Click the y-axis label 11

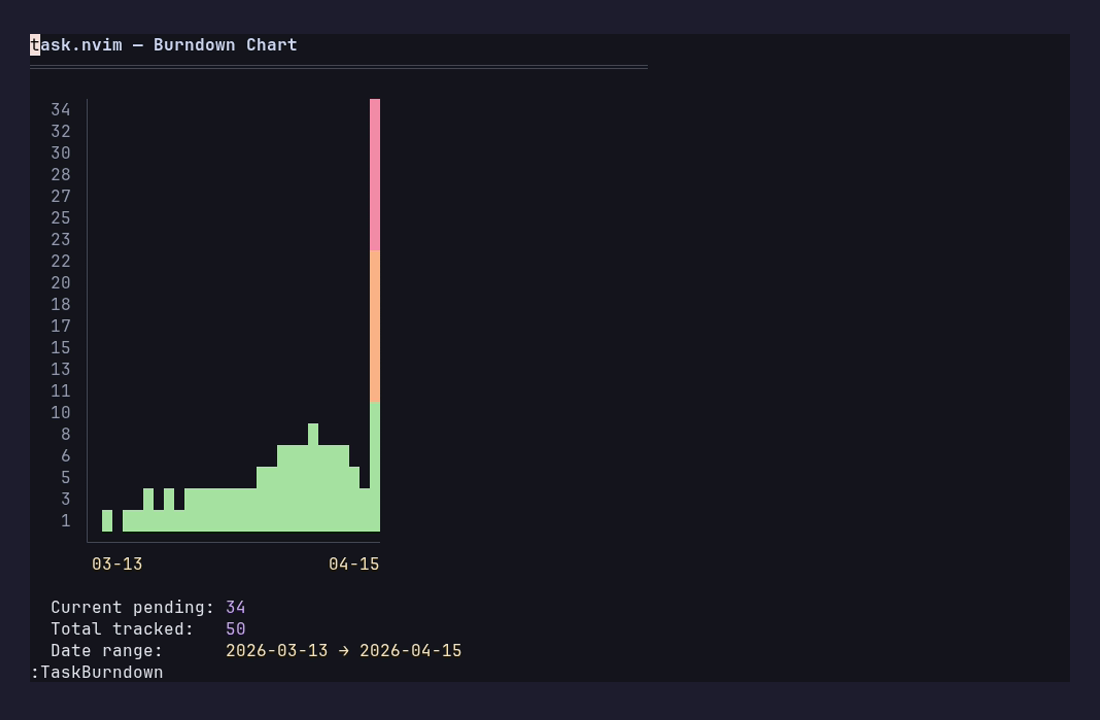coord(60,391)
